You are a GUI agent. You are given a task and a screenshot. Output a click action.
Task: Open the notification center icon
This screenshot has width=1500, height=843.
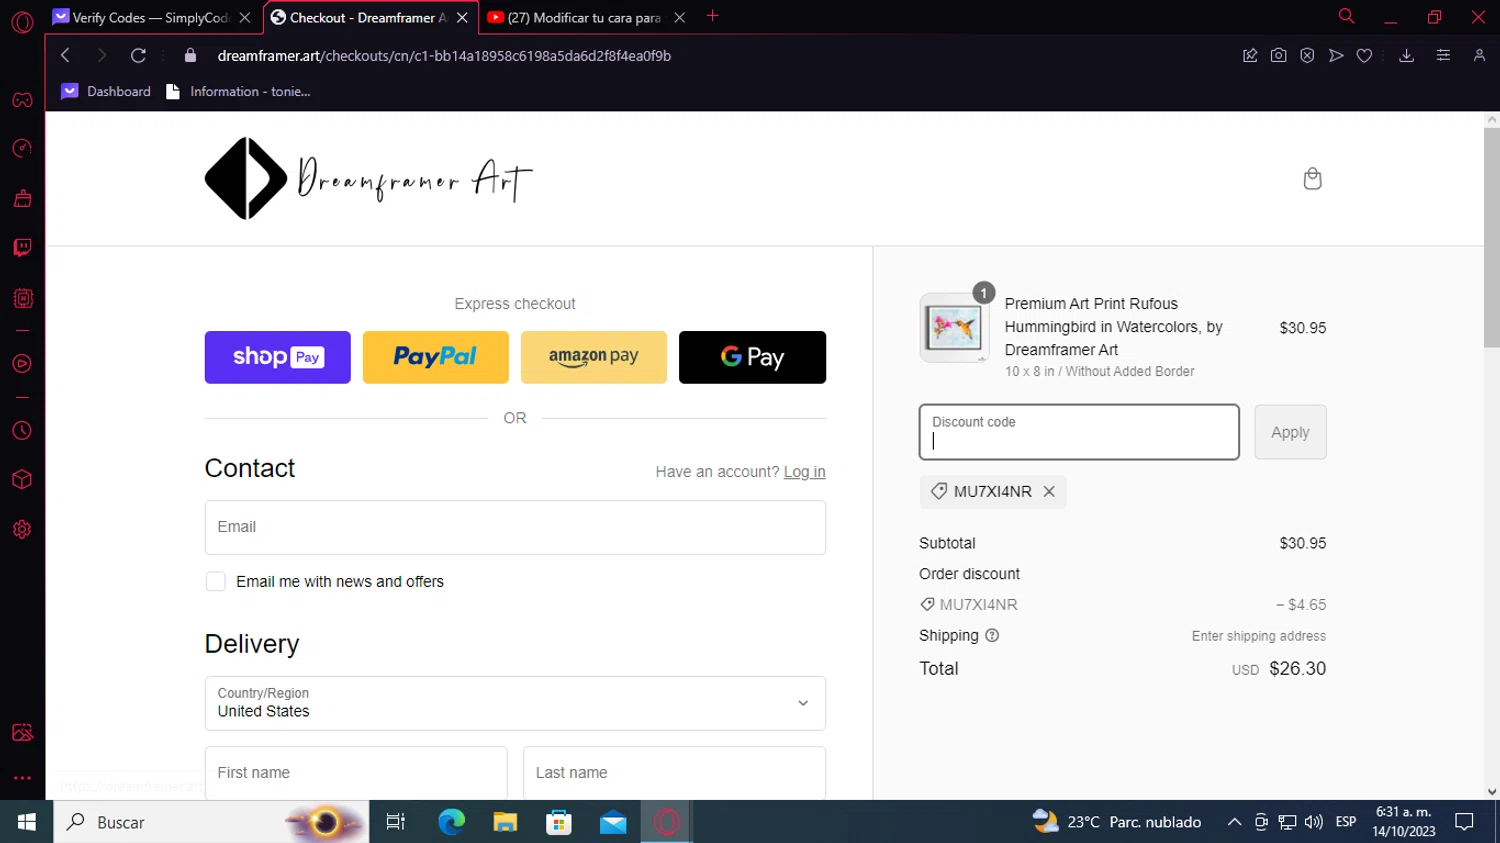[x=1465, y=822]
